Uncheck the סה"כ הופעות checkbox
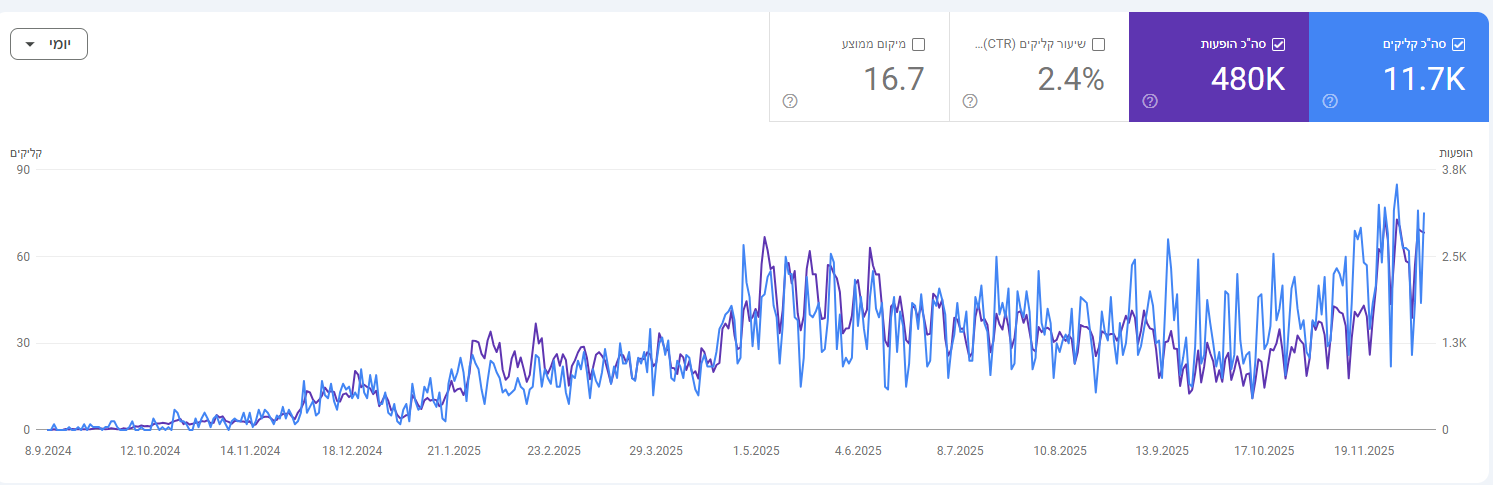Image resolution: width=1493 pixels, height=485 pixels. click(1278, 44)
